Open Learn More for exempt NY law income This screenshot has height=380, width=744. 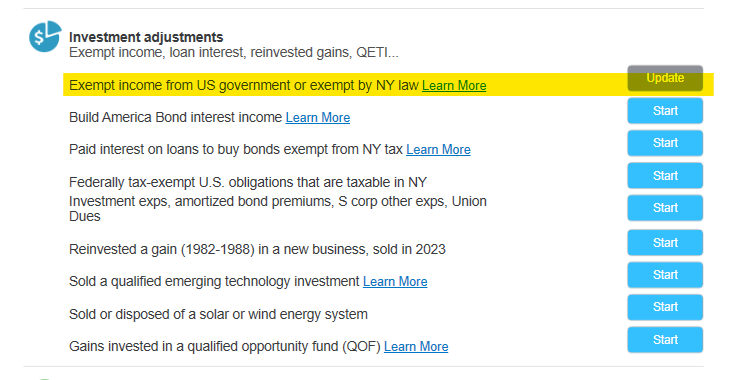tap(454, 85)
